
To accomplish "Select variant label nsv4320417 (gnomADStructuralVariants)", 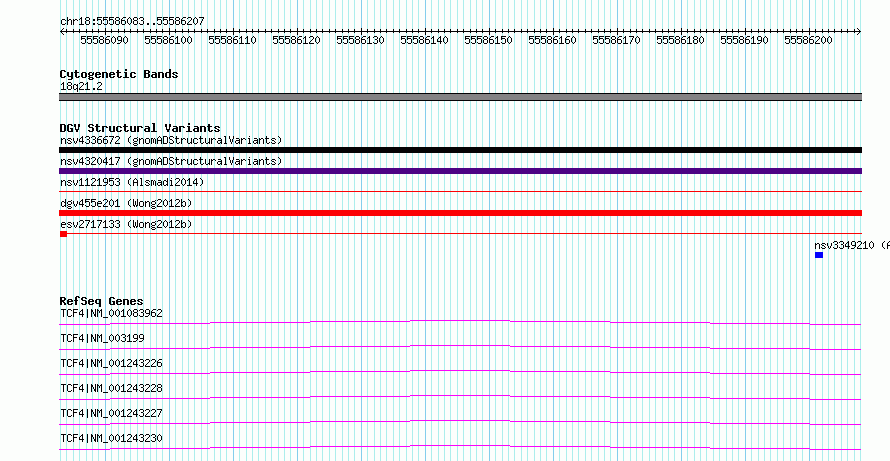I will pos(171,161).
